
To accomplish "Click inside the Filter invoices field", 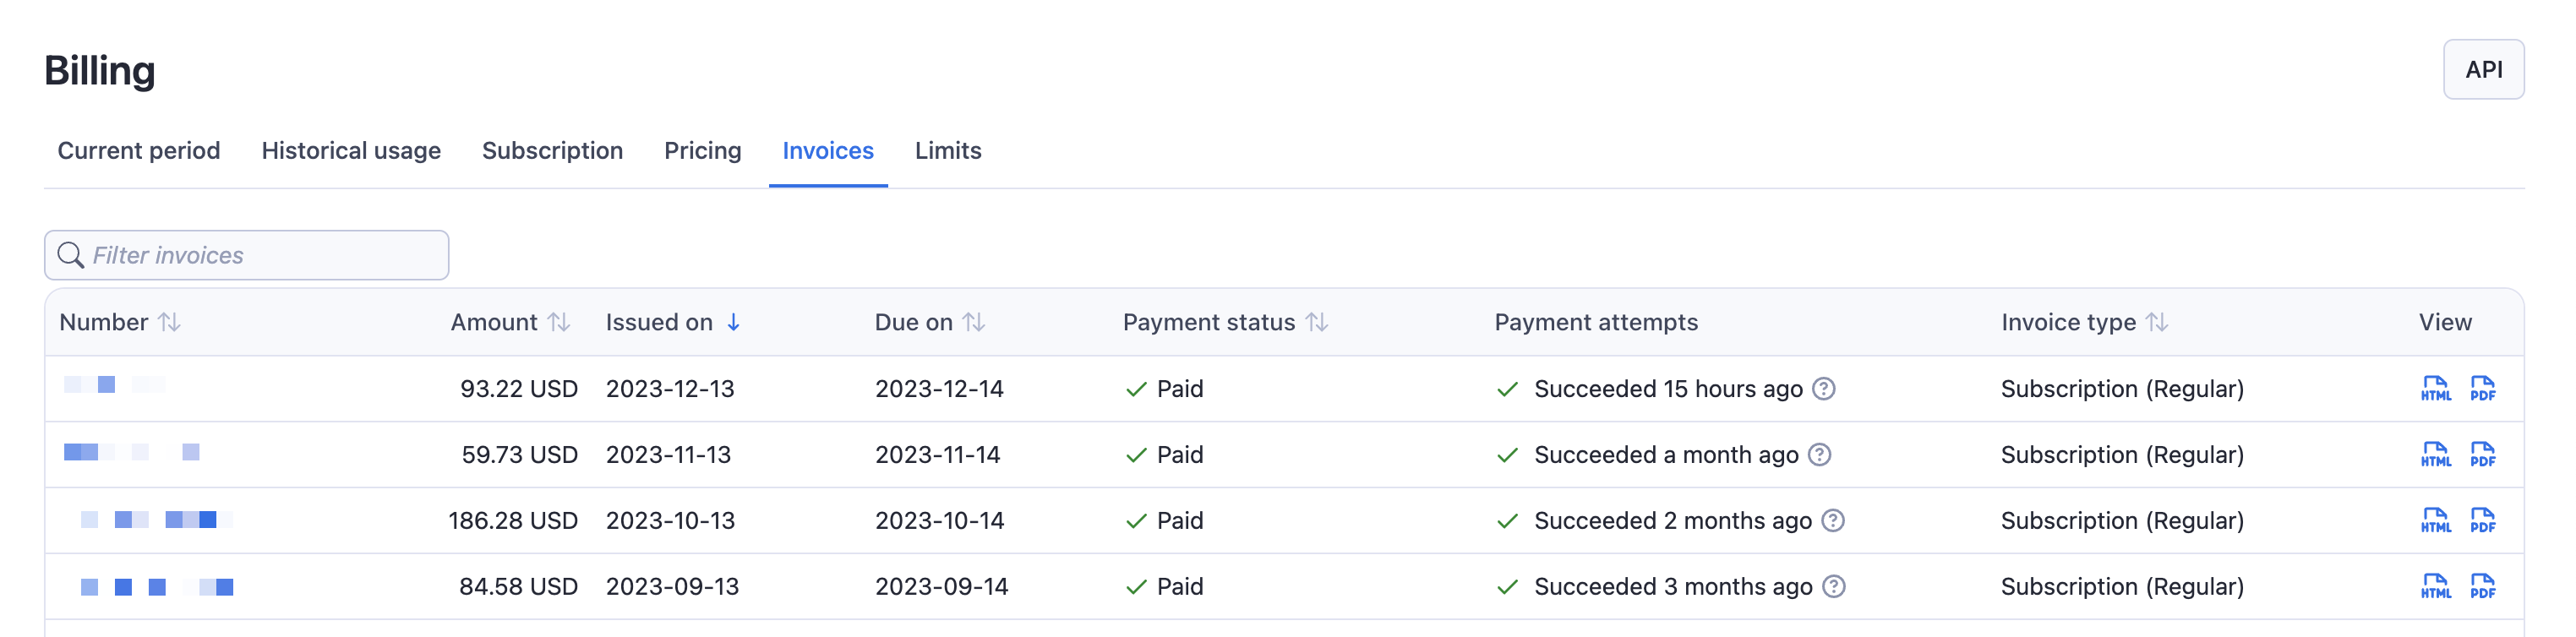I will (x=245, y=255).
